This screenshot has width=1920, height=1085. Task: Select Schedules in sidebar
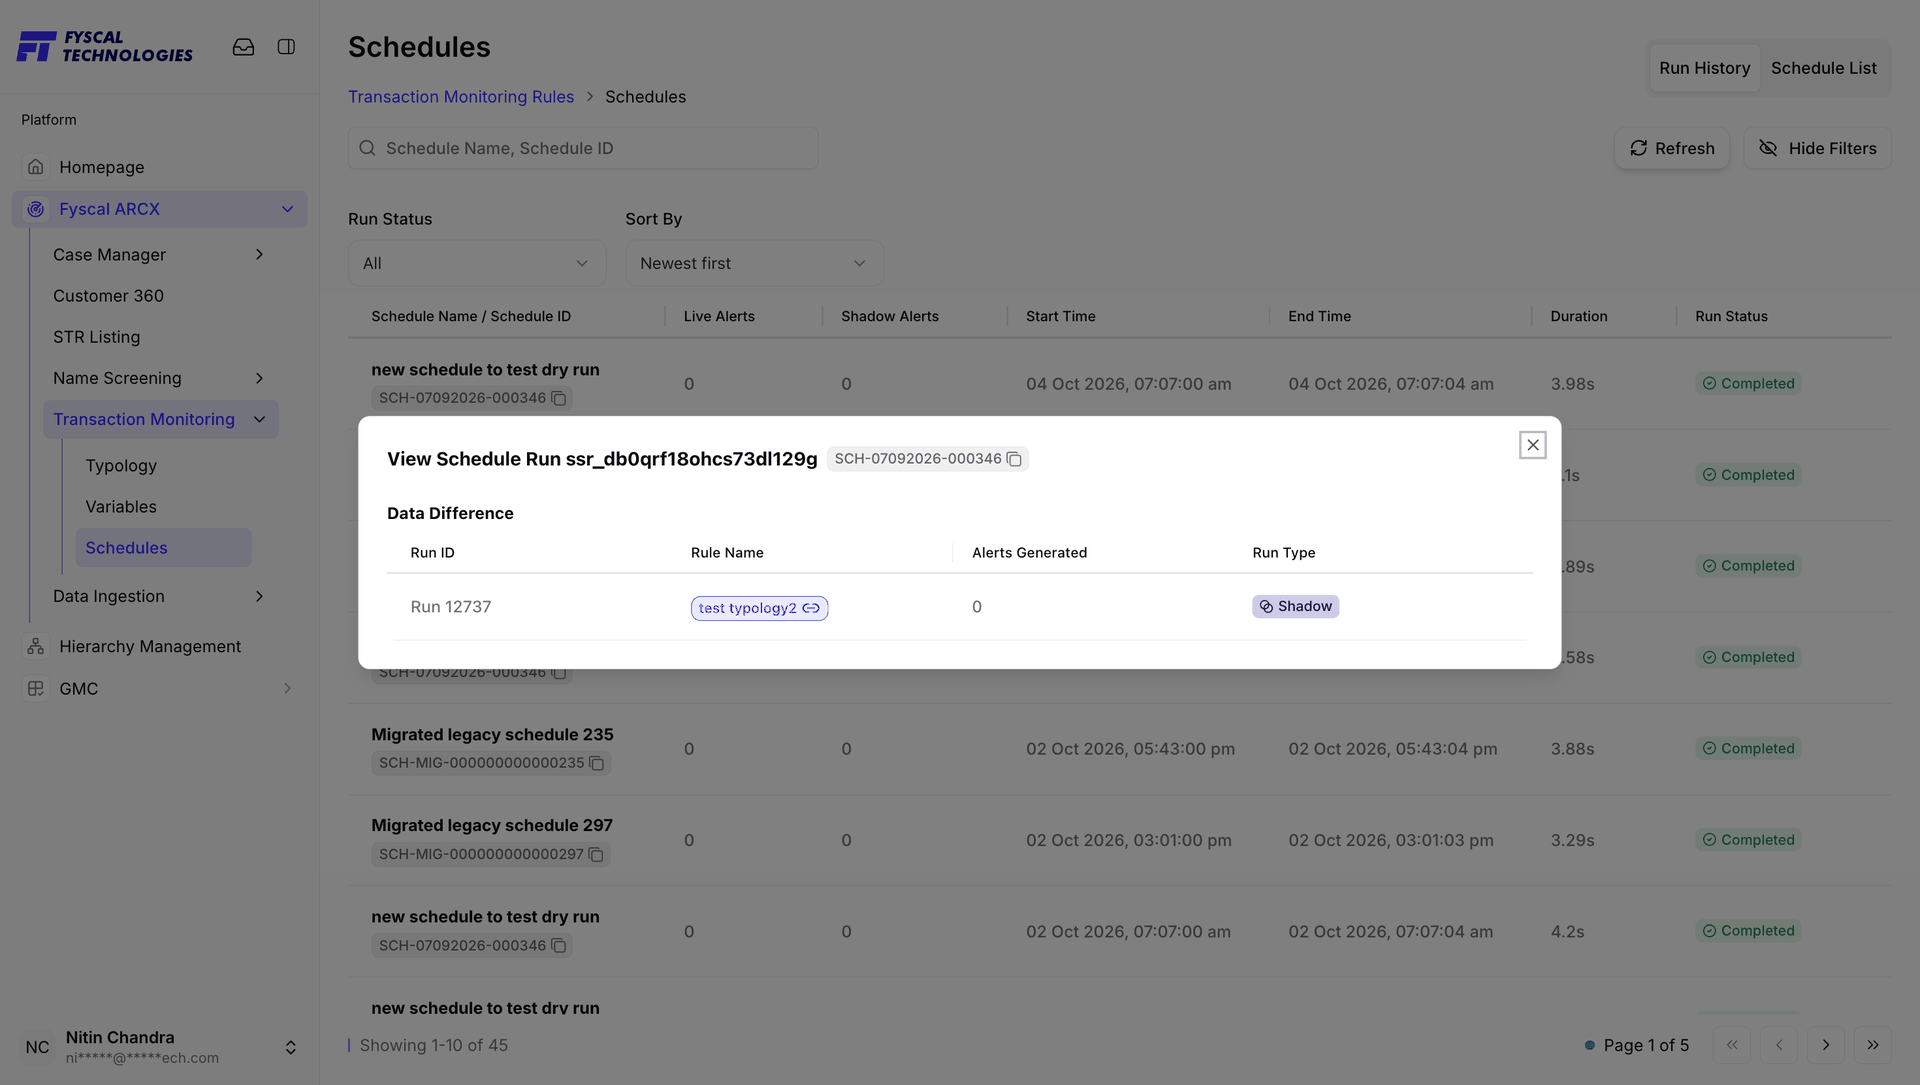pos(163,548)
